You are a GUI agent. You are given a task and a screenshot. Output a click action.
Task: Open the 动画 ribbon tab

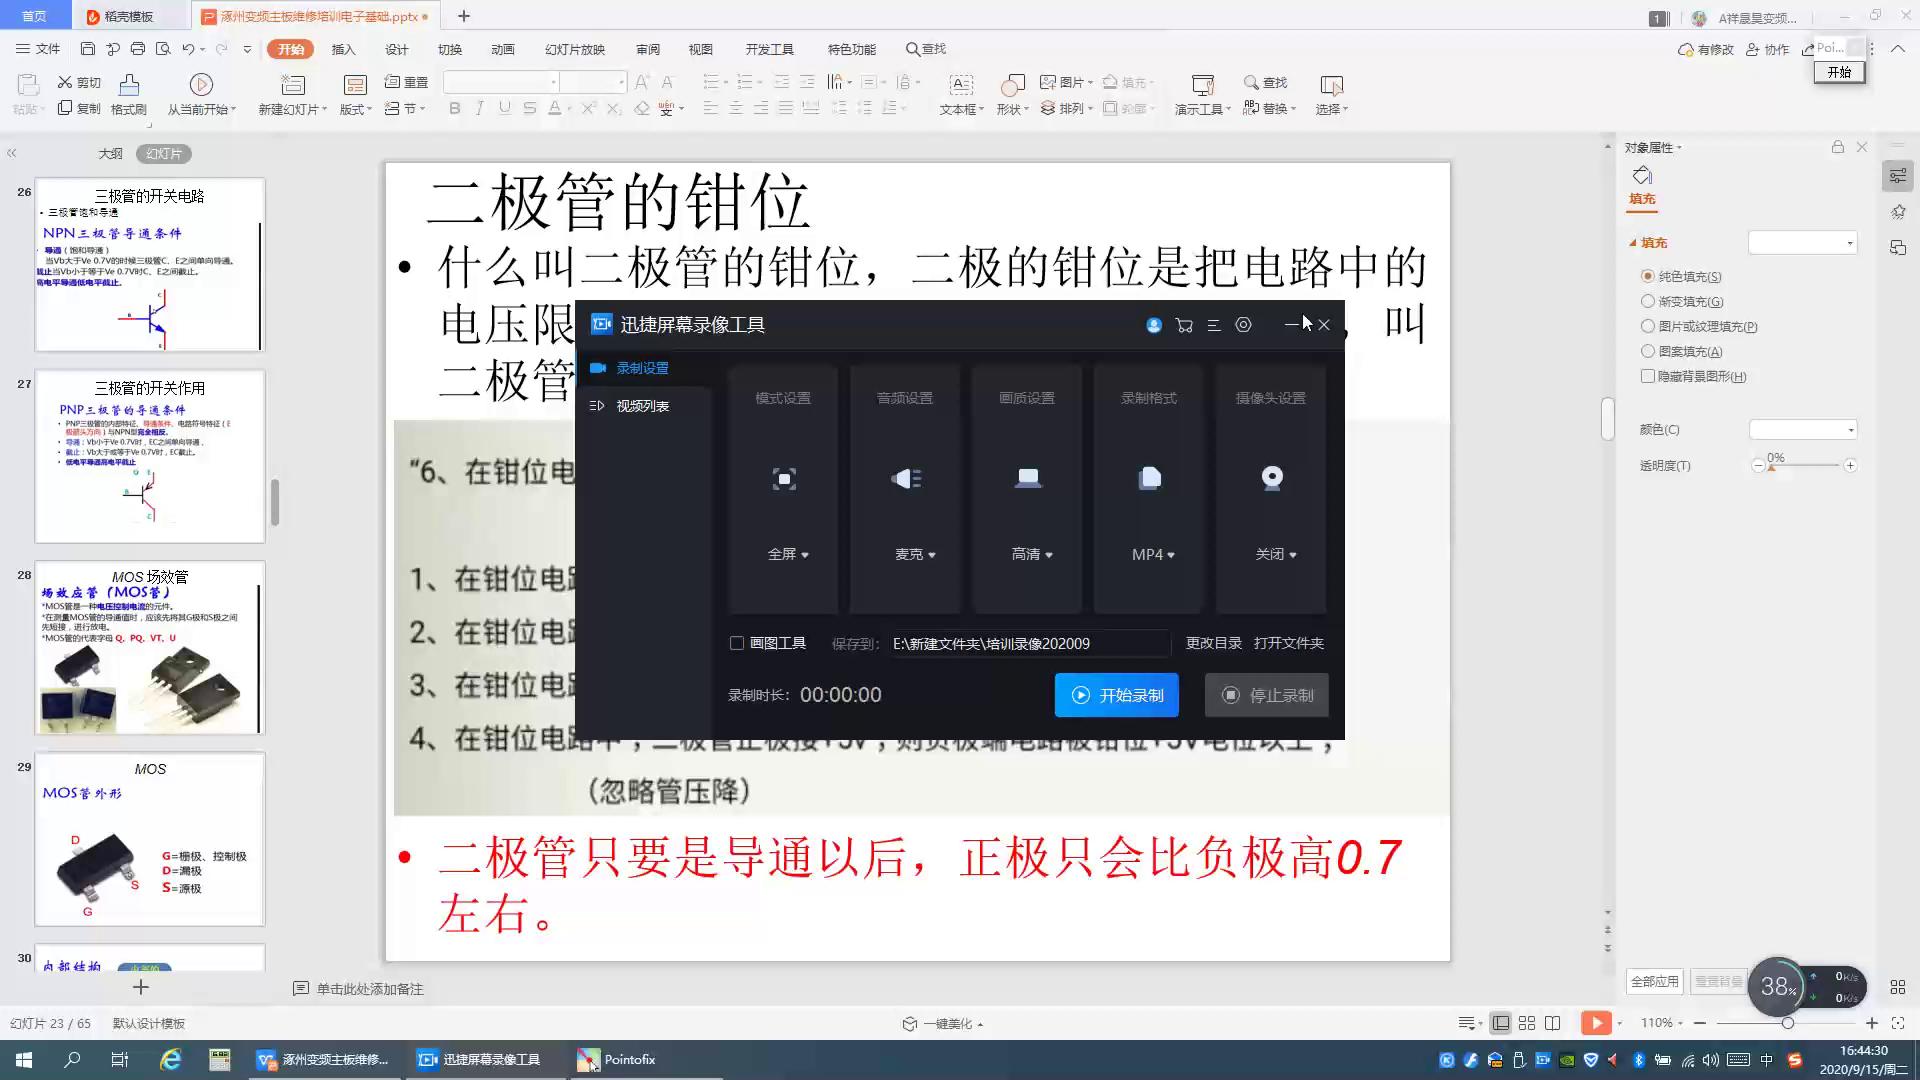(x=503, y=49)
